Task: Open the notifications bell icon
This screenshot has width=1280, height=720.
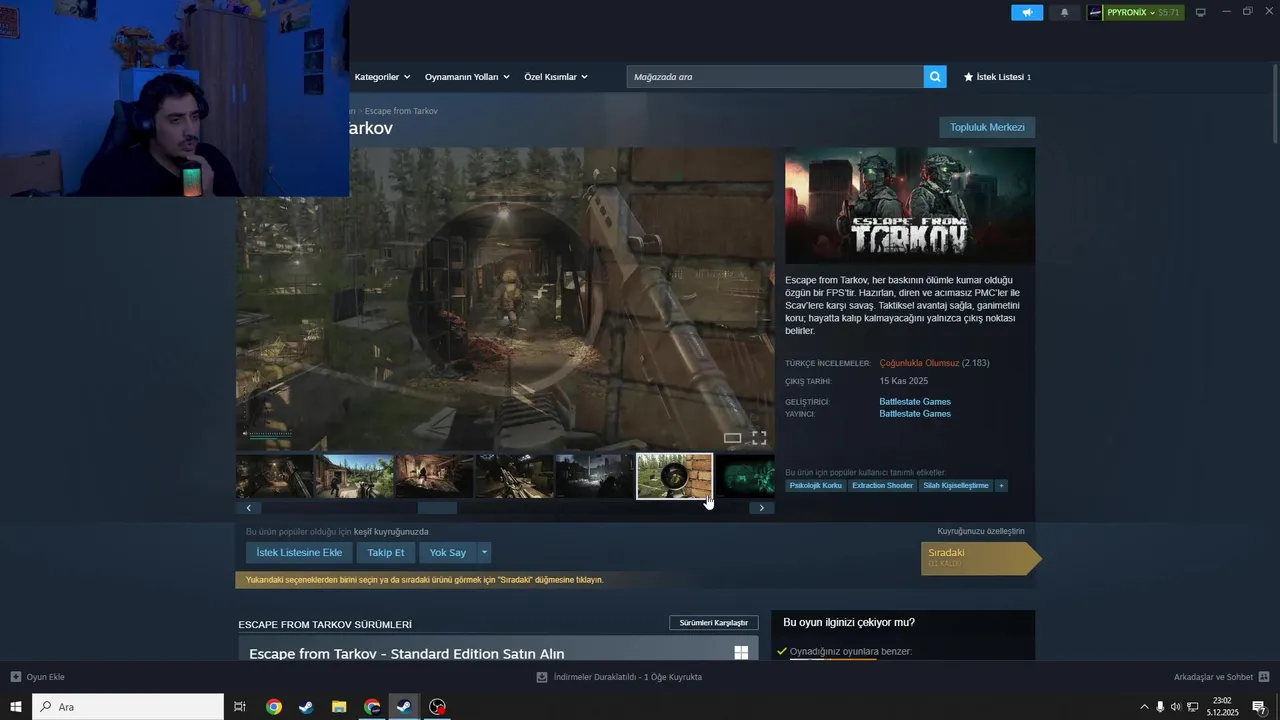Action: [1064, 12]
